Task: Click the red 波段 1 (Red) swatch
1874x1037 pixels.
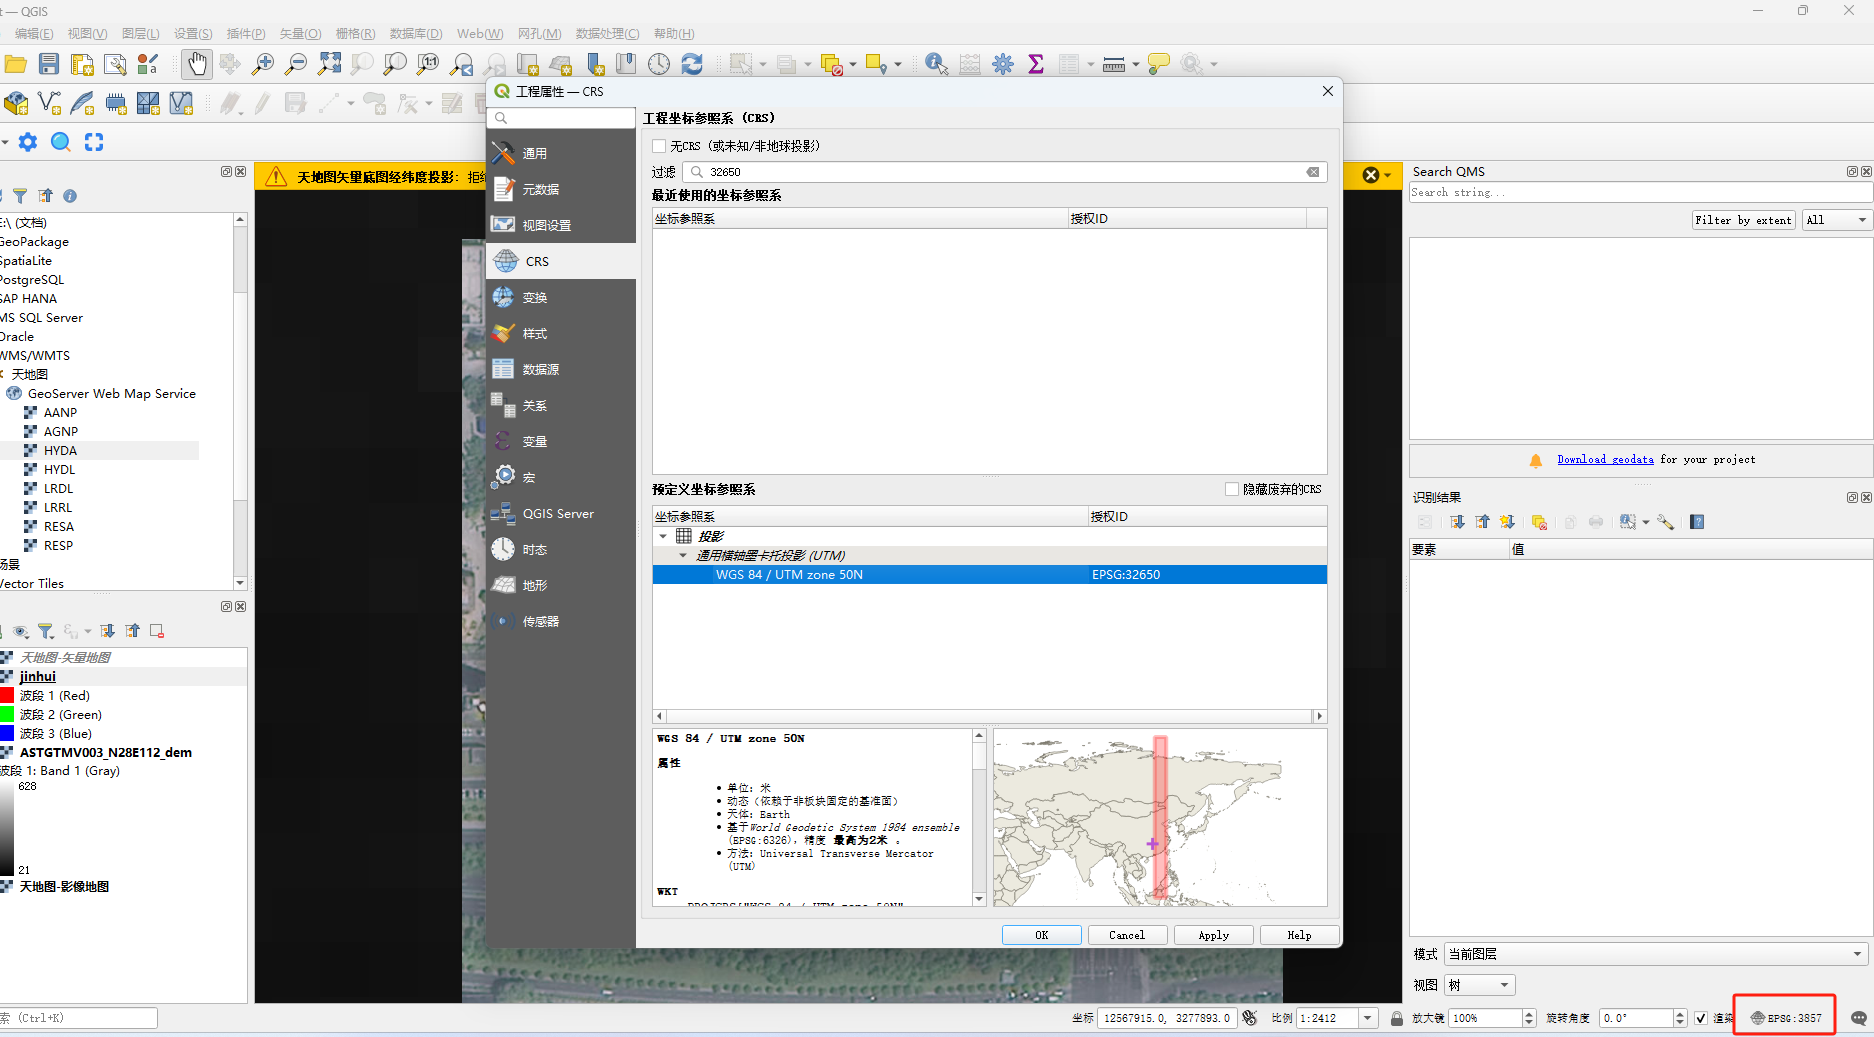Action: click(7, 696)
